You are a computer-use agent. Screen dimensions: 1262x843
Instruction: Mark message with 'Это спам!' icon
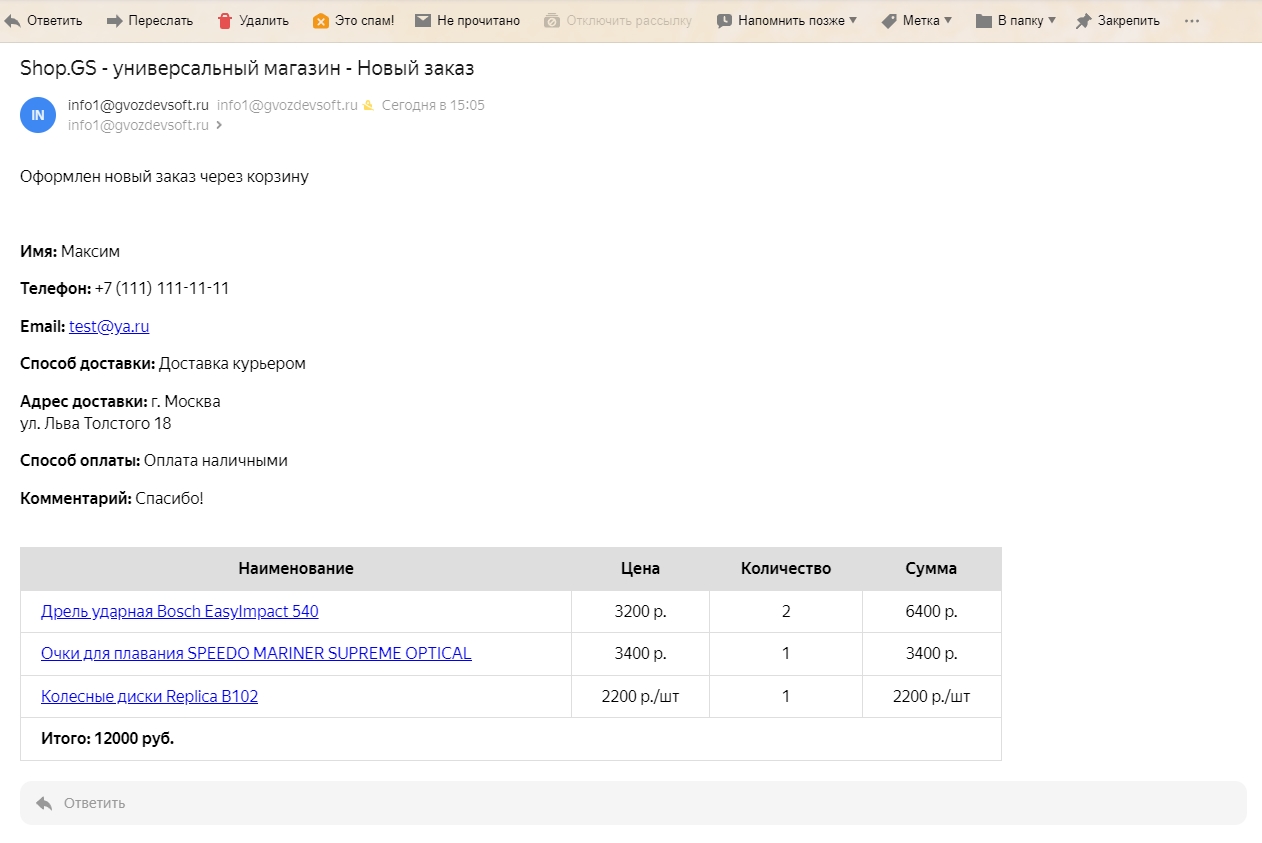pyautogui.click(x=321, y=21)
